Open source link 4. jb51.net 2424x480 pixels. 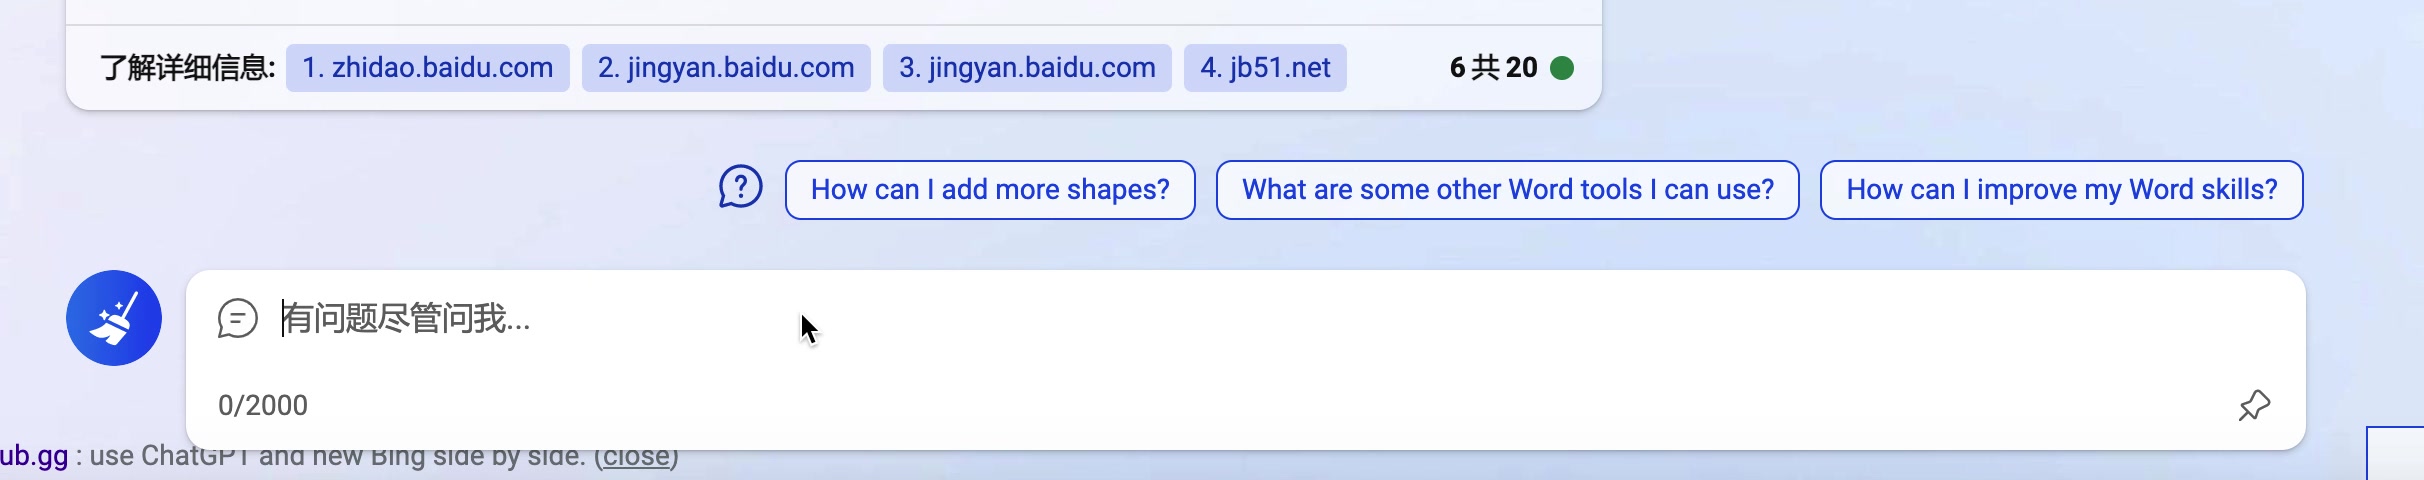[1265, 68]
